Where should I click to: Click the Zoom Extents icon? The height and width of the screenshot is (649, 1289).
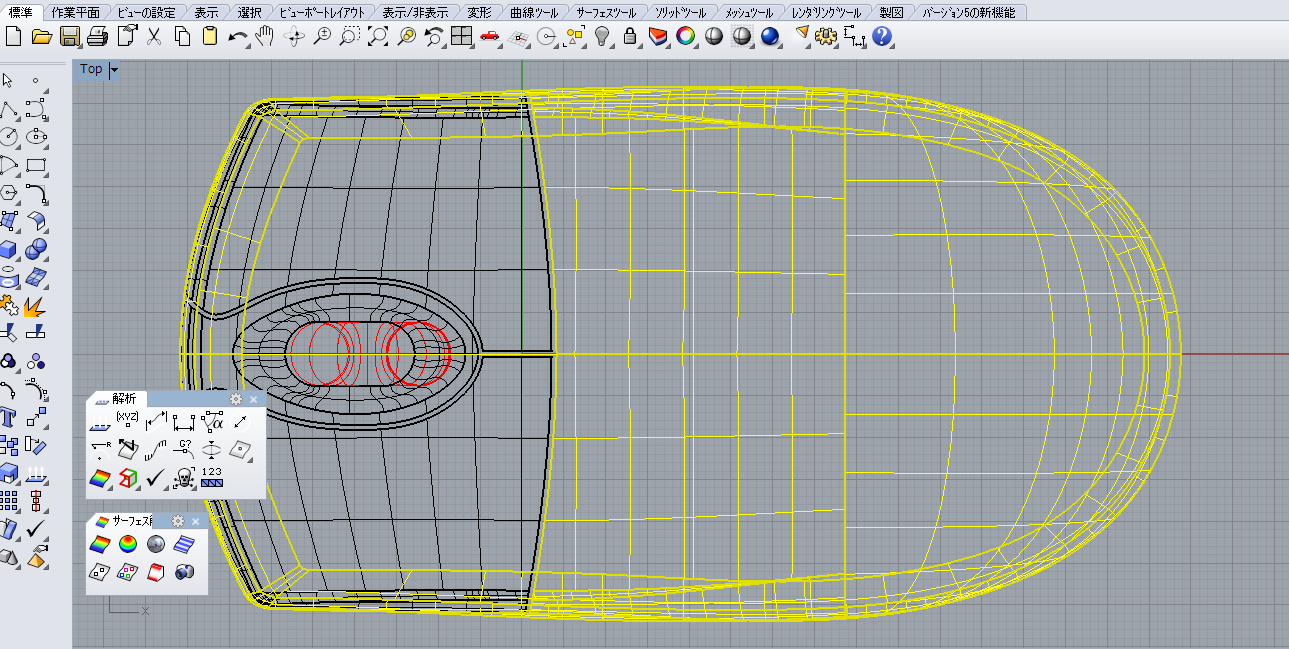tap(378, 37)
